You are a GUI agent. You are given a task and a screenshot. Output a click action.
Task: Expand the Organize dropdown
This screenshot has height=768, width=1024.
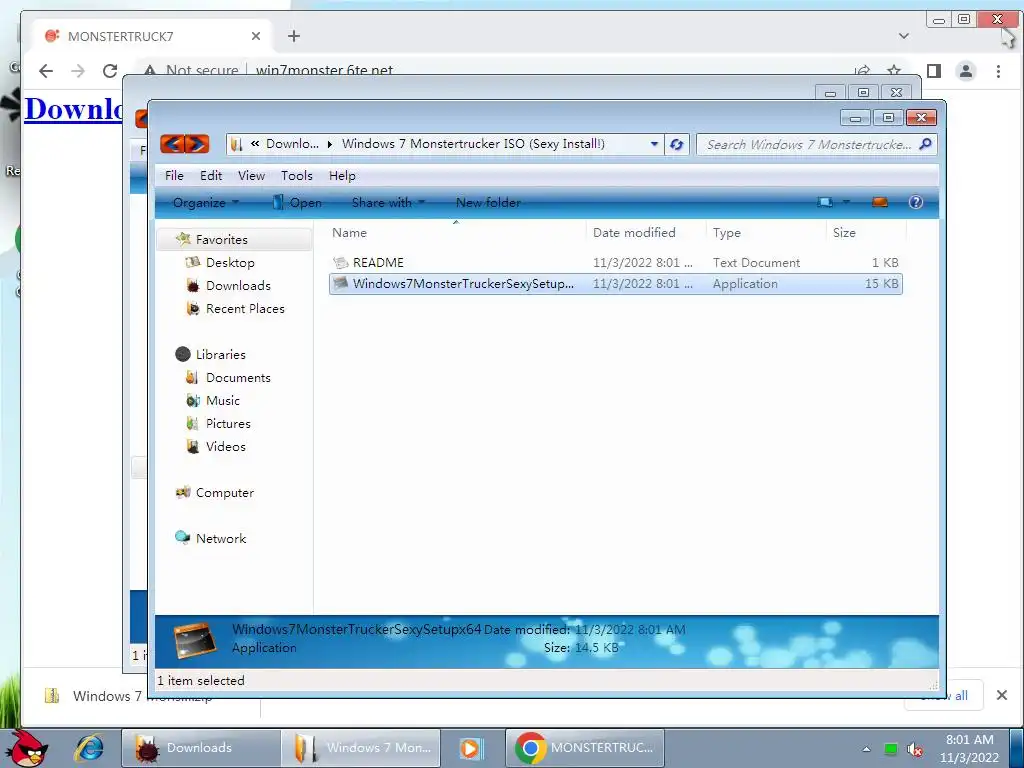(206, 202)
